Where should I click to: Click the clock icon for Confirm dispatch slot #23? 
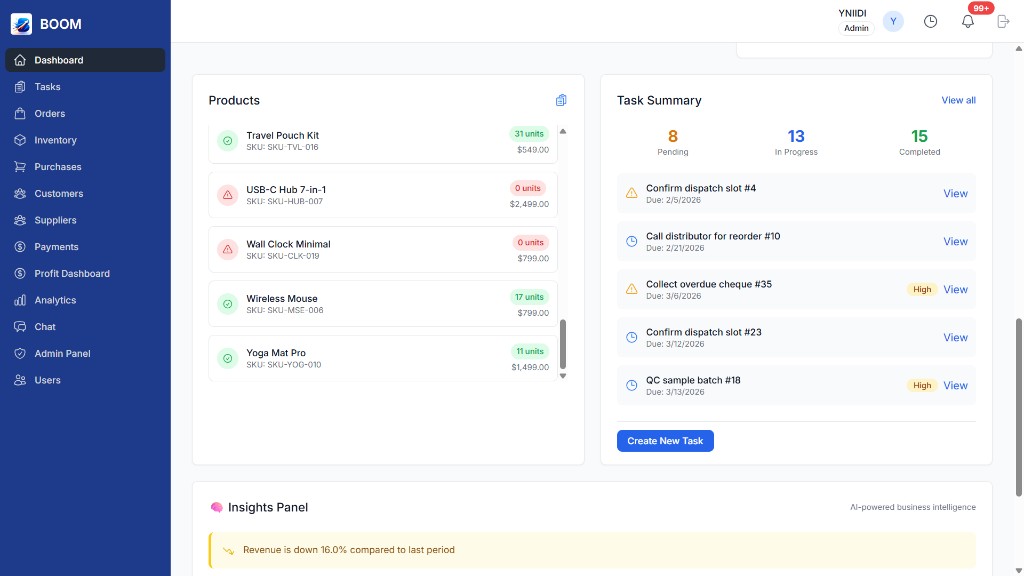coord(632,338)
